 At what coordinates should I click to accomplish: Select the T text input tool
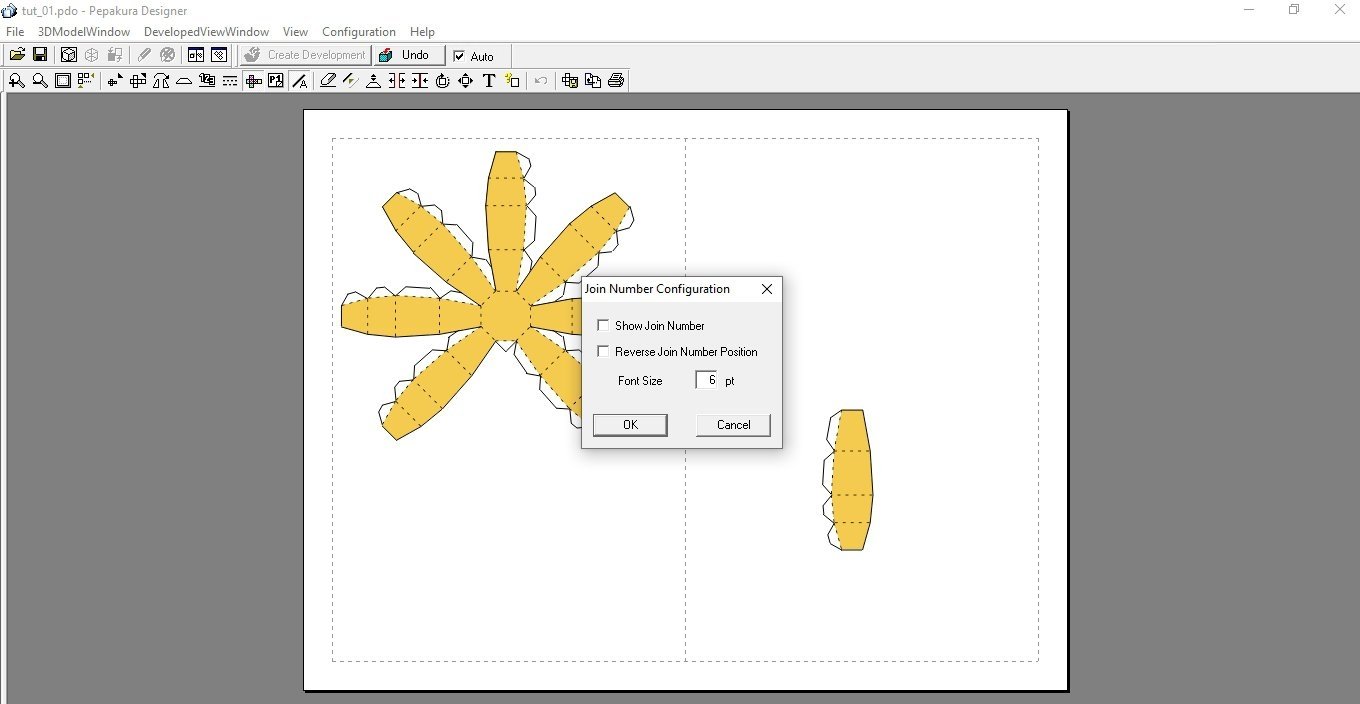tap(489, 81)
